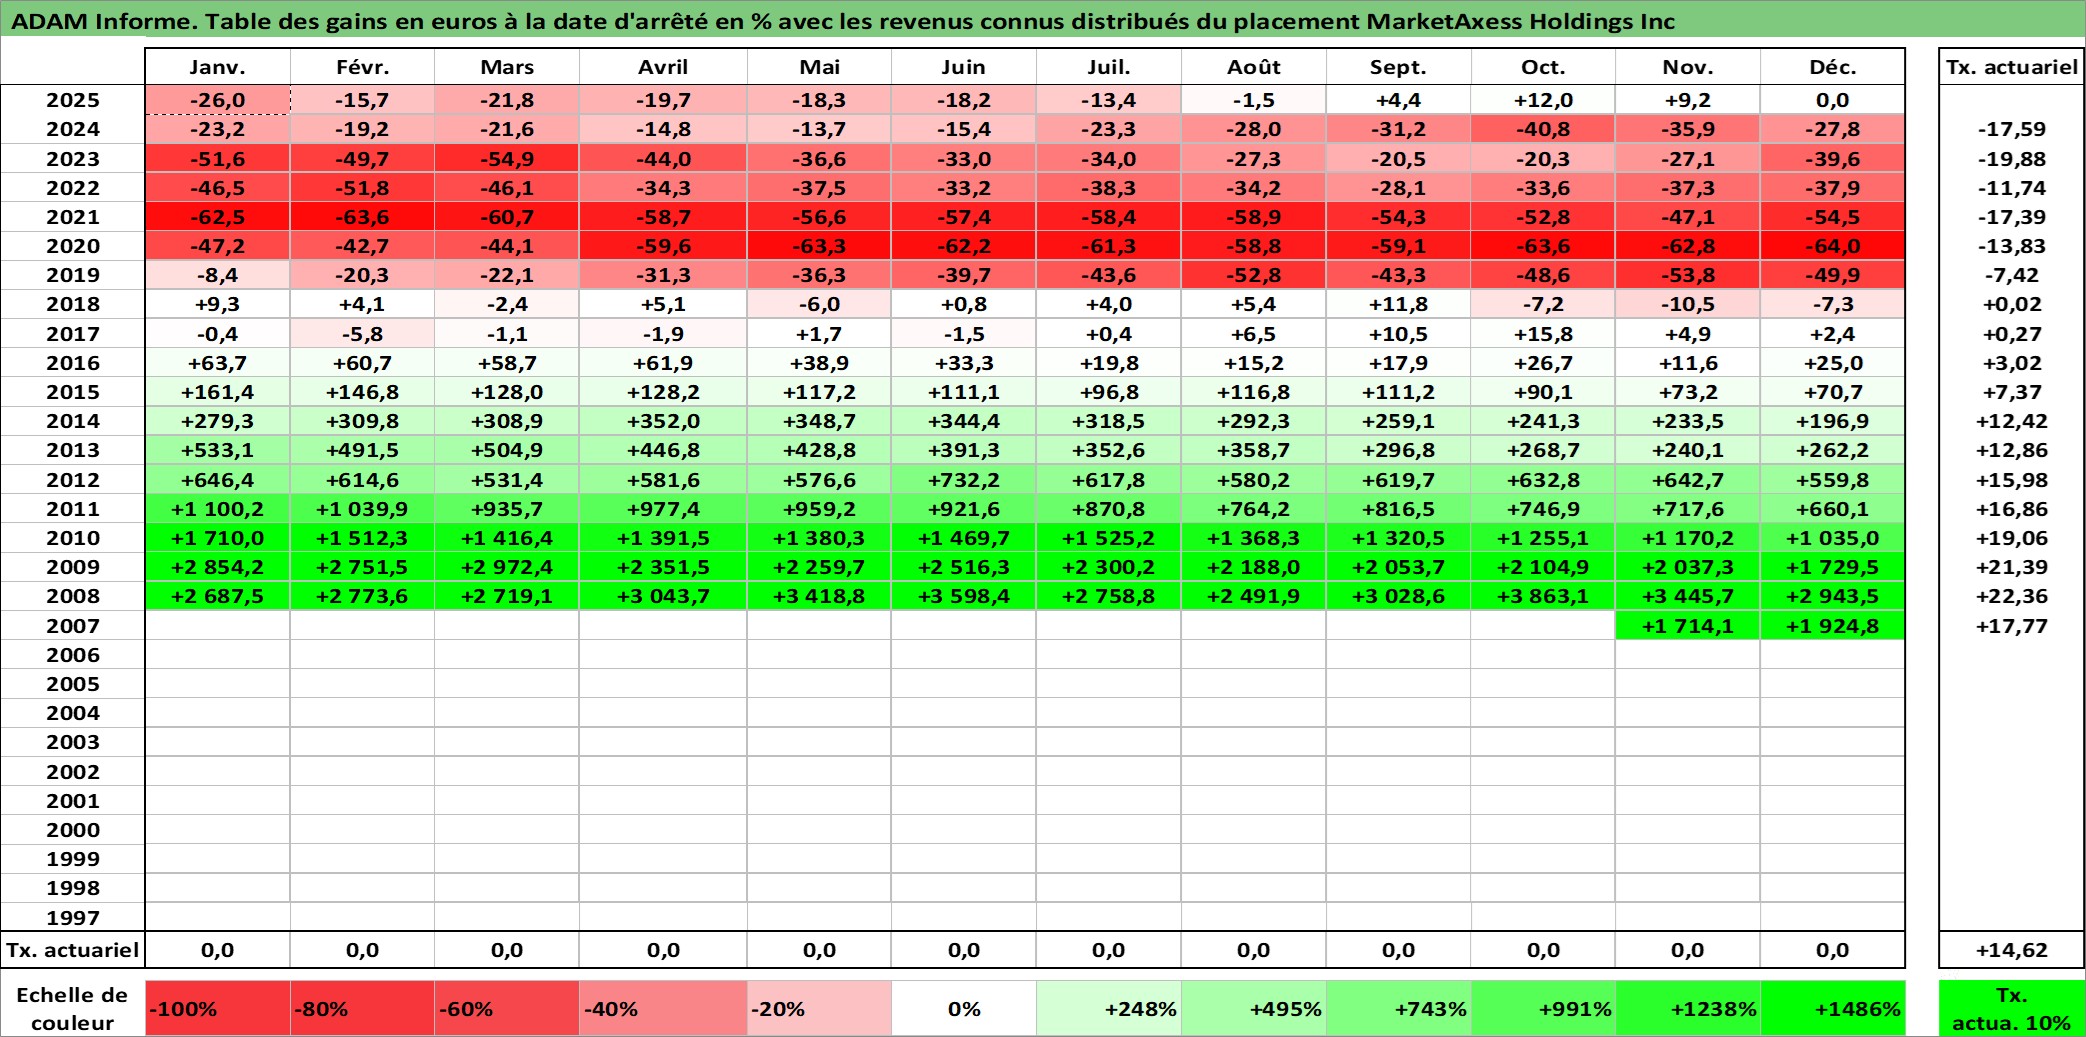Click the Janv. column header
This screenshot has height=1037, width=2086.
(218, 67)
